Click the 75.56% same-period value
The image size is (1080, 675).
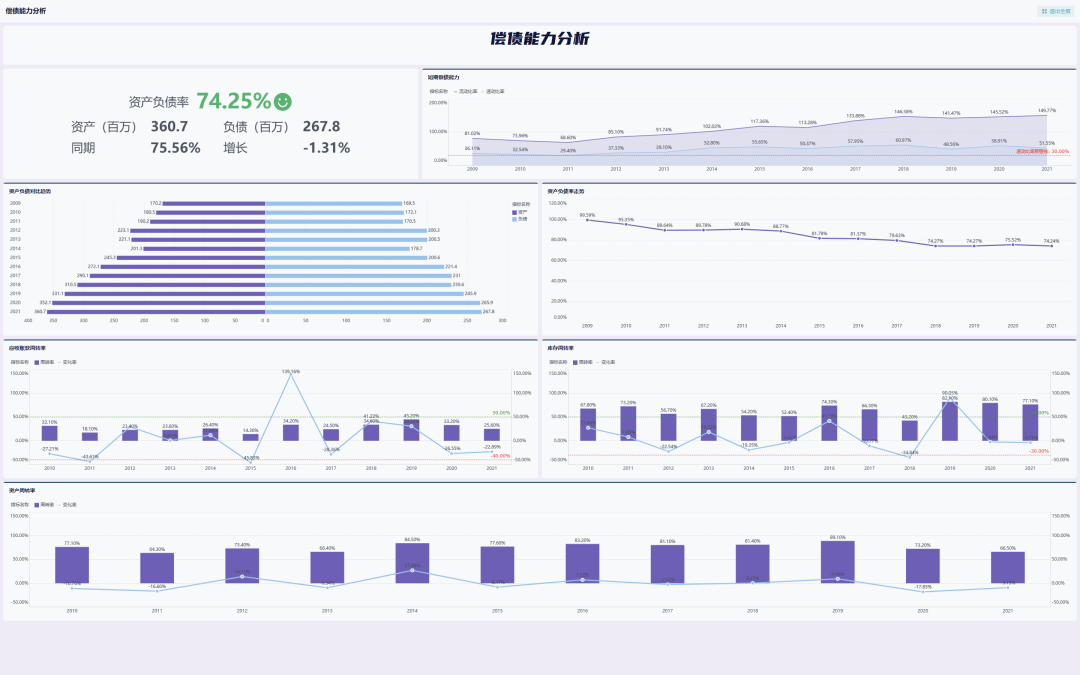(176, 147)
